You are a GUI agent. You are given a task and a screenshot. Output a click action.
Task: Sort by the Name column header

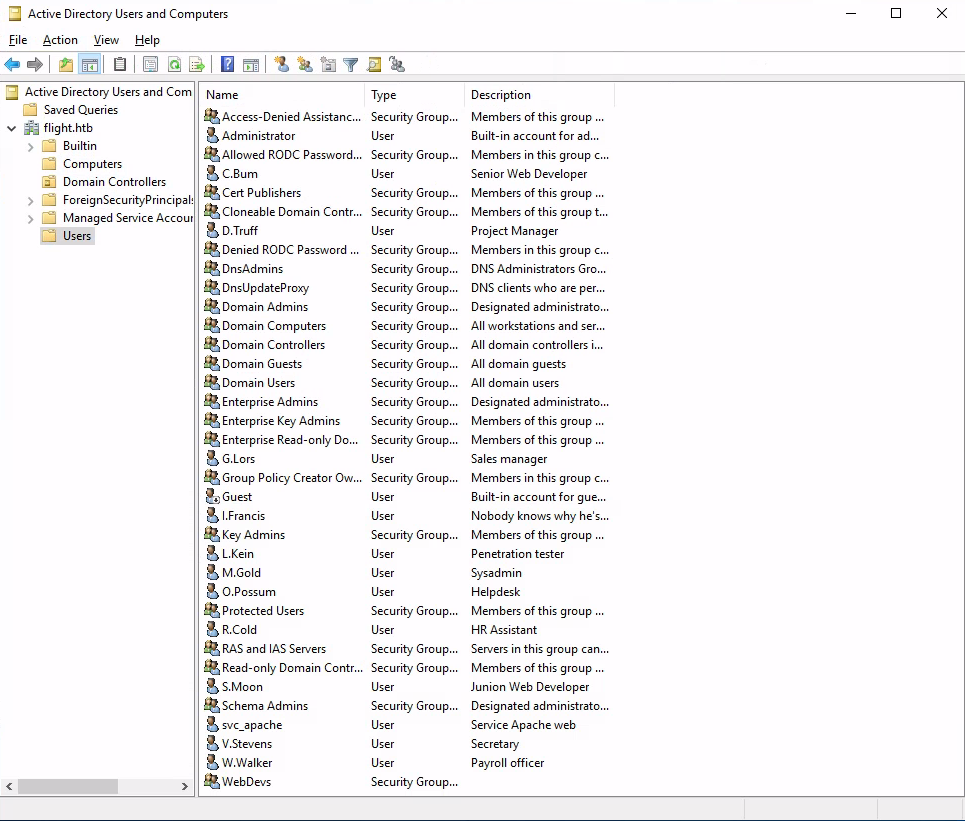[282, 95]
